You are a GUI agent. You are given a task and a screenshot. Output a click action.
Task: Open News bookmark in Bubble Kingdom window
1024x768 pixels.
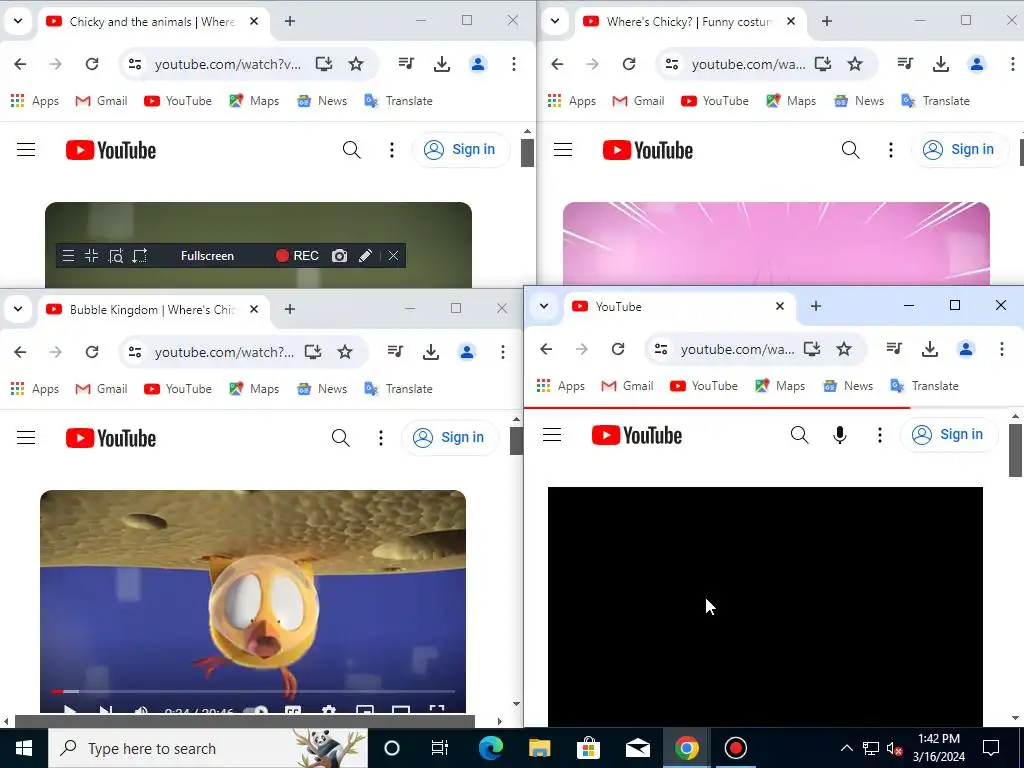pyautogui.click(x=323, y=389)
